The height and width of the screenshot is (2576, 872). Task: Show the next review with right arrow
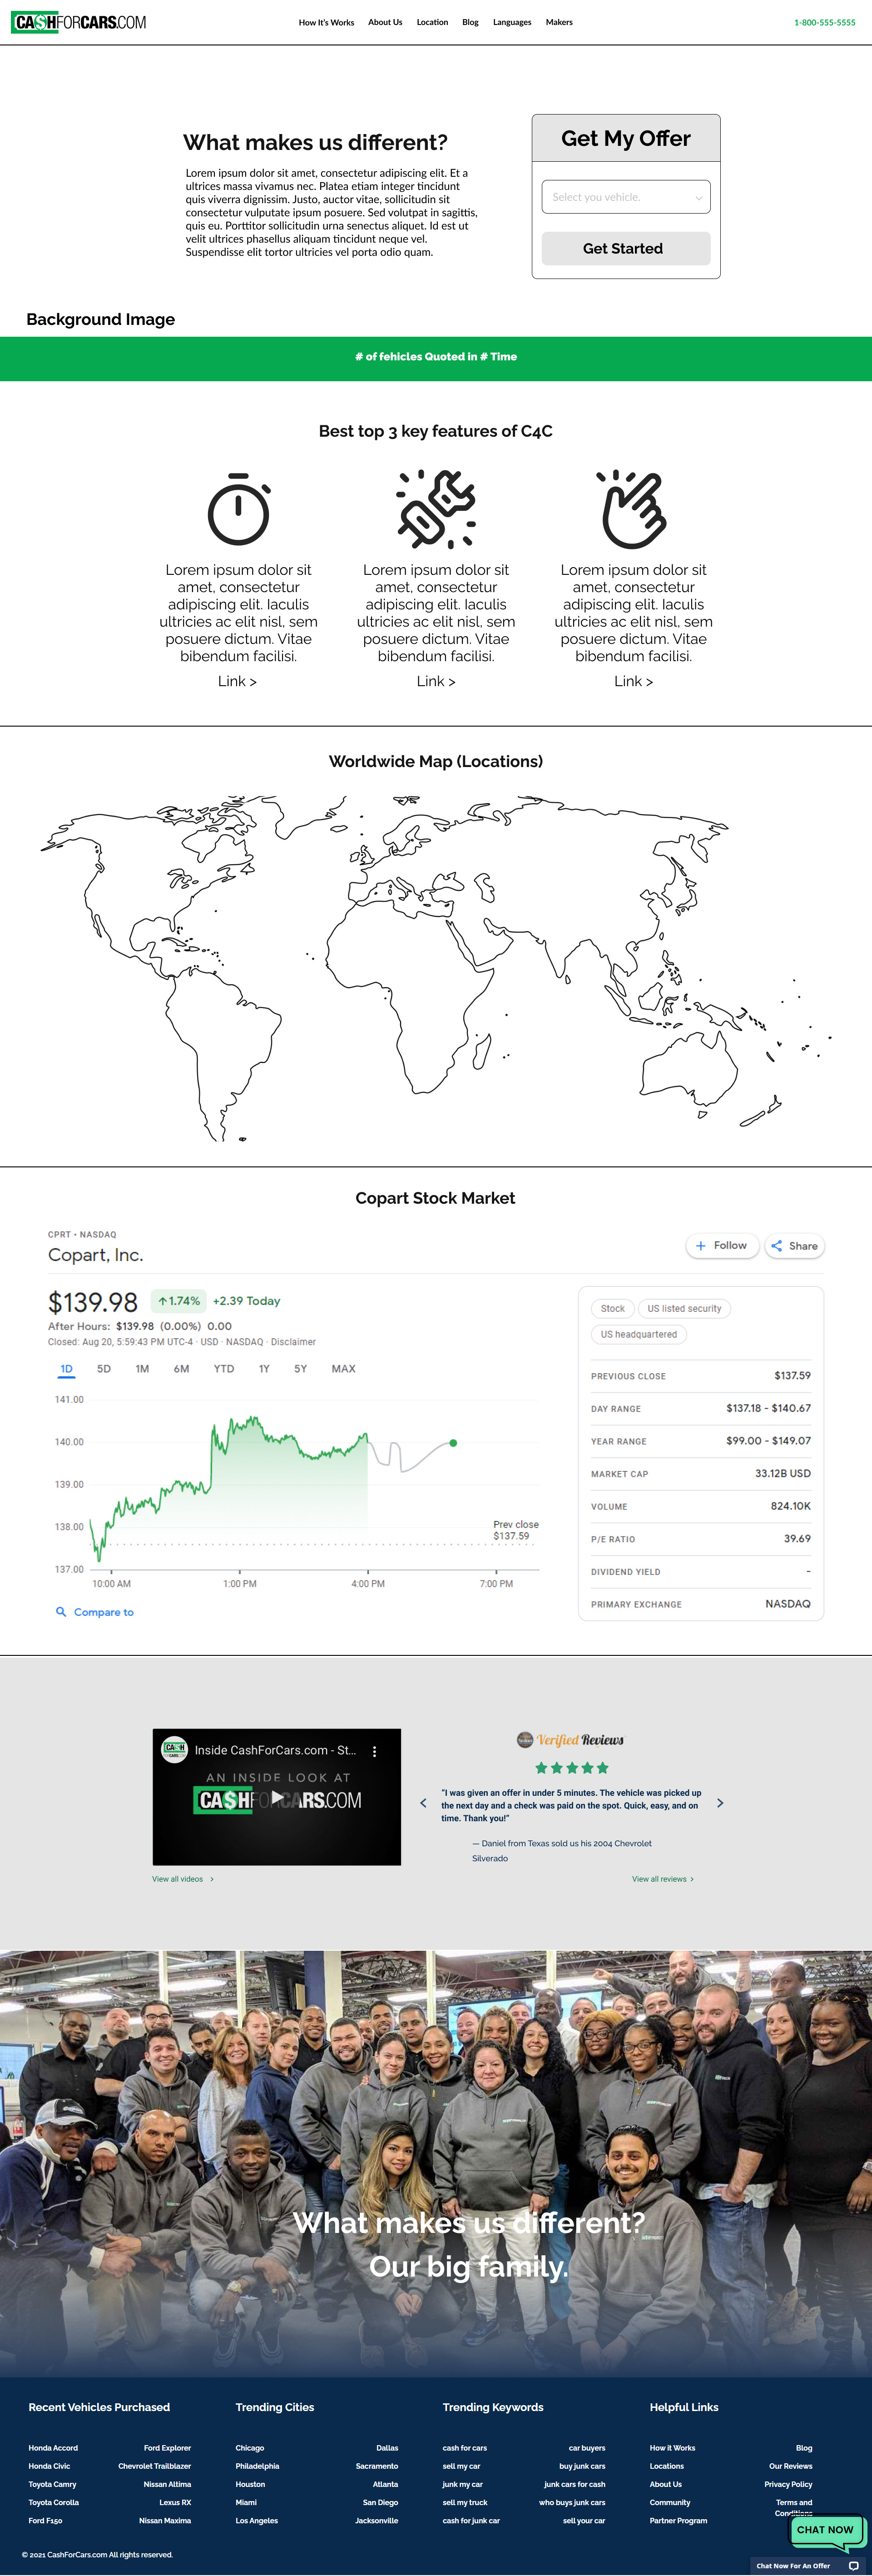(720, 1803)
